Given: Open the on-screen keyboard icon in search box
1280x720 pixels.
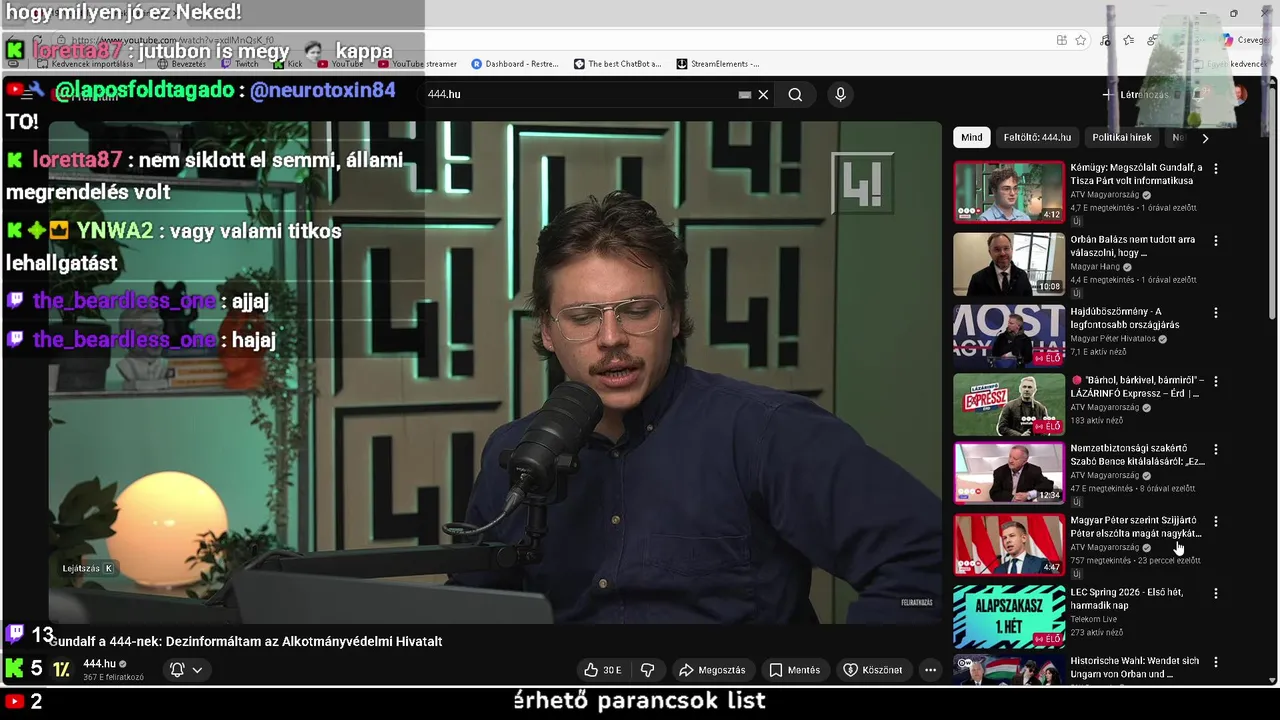Looking at the screenshot, I should tap(744, 94).
